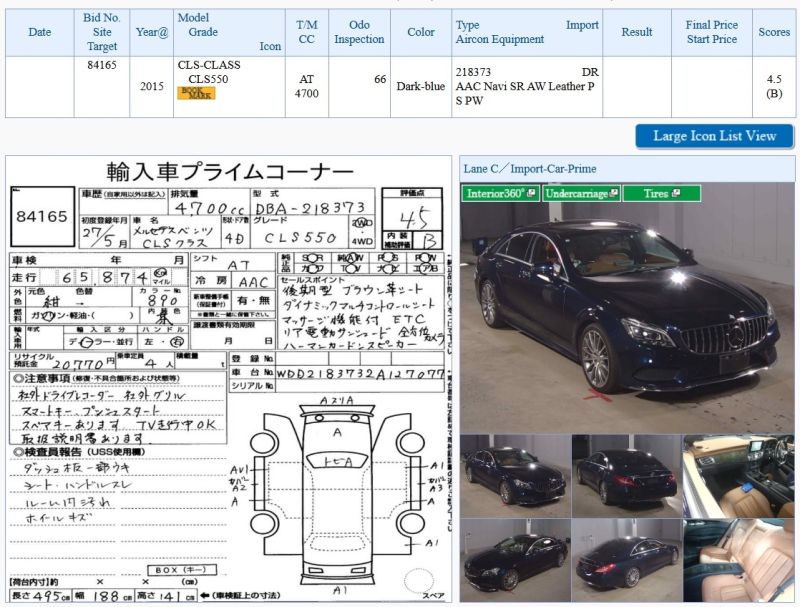Click the Model Grade Icon header
800x607 pixels.
coord(229,32)
